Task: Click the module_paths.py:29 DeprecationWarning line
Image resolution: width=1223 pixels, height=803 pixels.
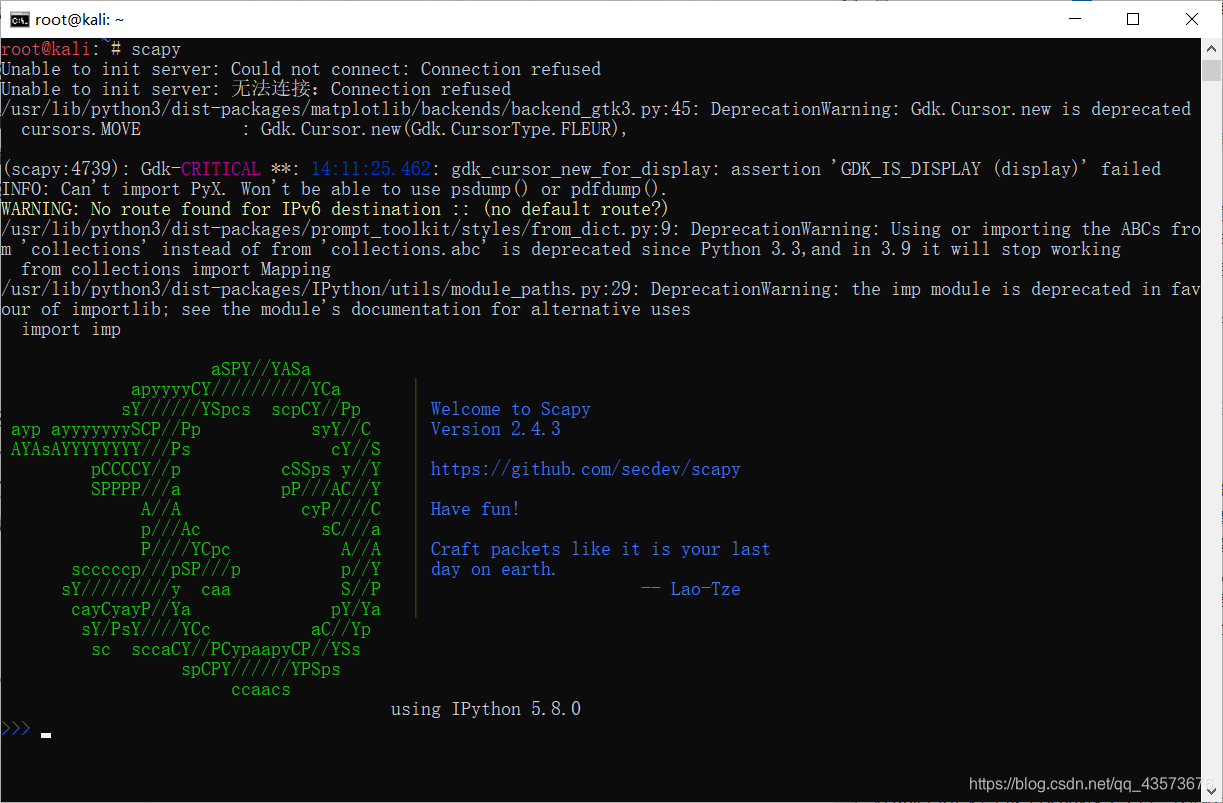Action: (x=600, y=289)
